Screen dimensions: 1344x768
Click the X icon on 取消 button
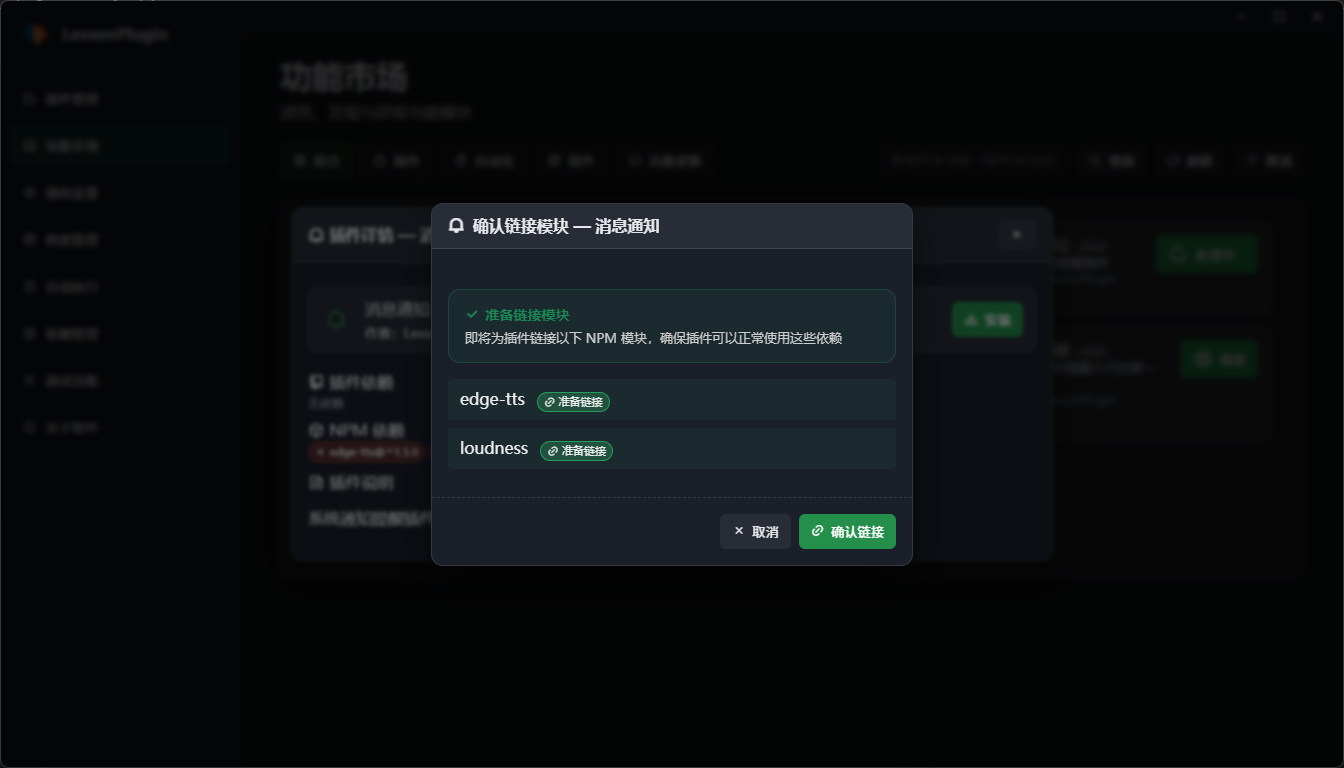coord(739,531)
